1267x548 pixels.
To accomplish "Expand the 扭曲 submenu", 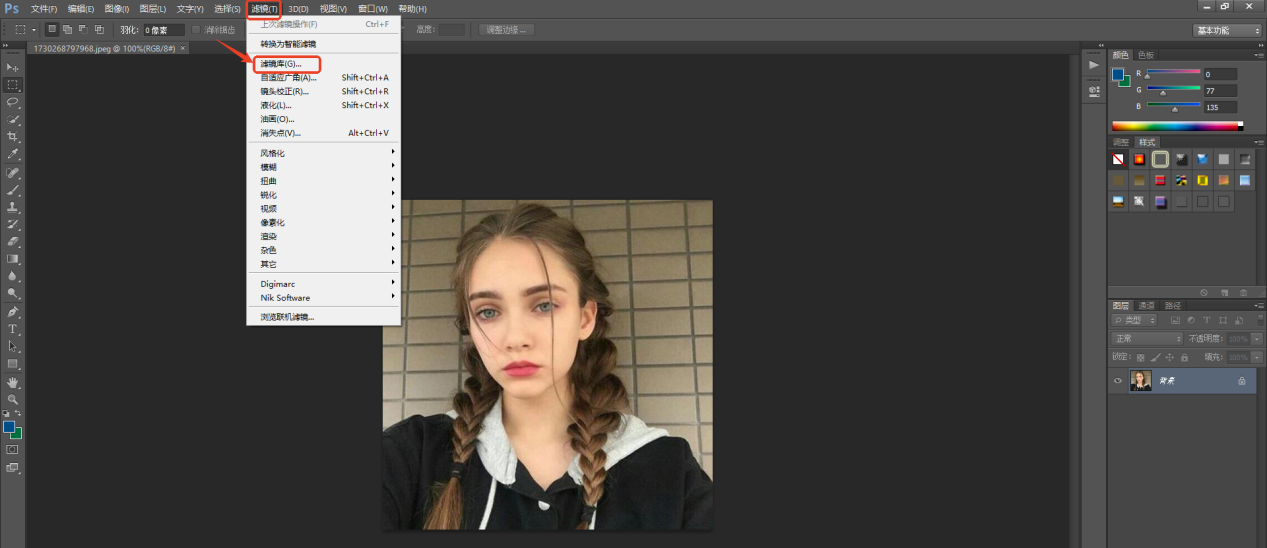I will [324, 181].
